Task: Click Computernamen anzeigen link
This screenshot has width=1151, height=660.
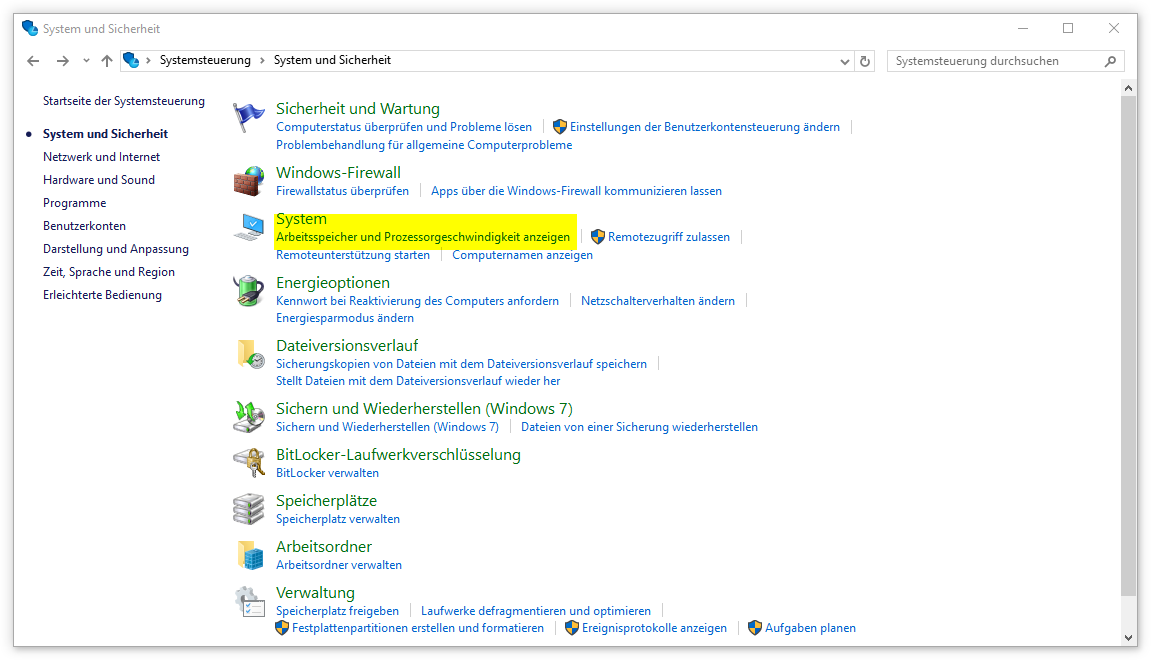Action: (x=522, y=255)
